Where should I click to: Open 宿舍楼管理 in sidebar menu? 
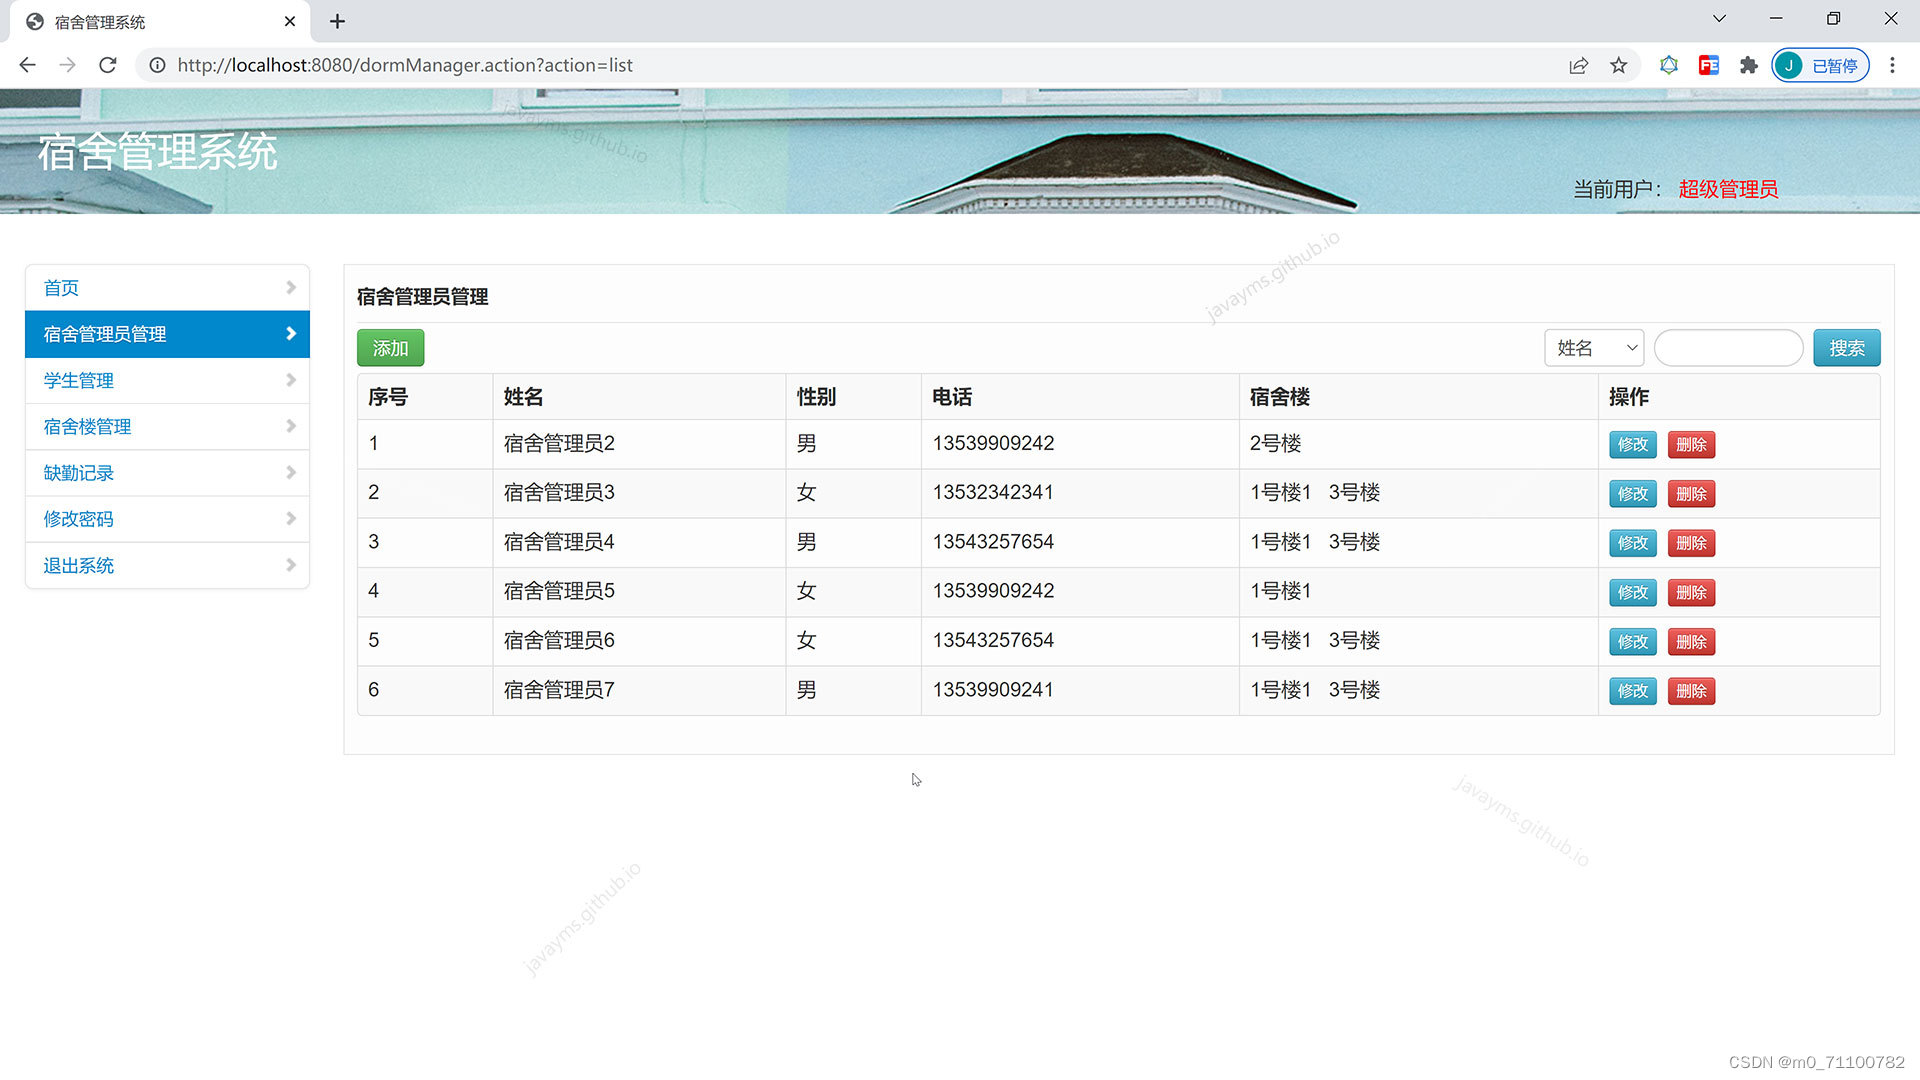[x=87, y=427]
